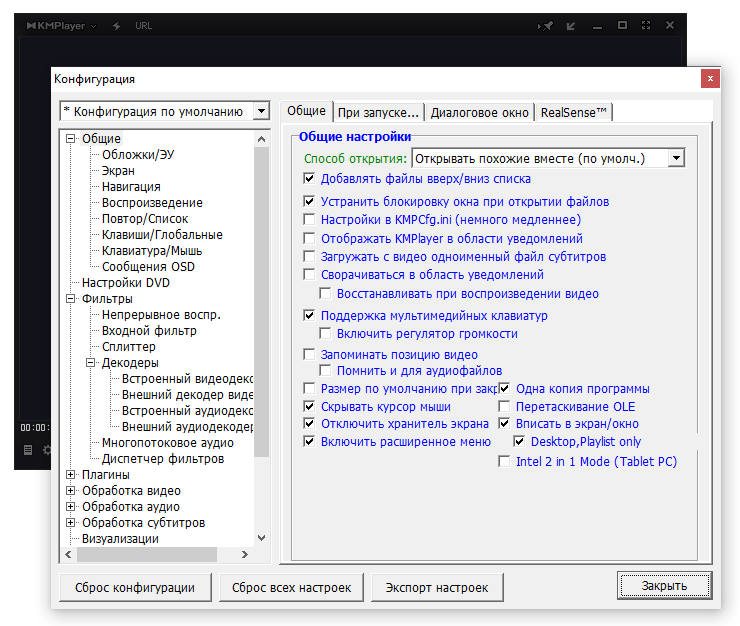
Task: Check Помнить и для аудиофайлов
Action: tap(325, 371)
